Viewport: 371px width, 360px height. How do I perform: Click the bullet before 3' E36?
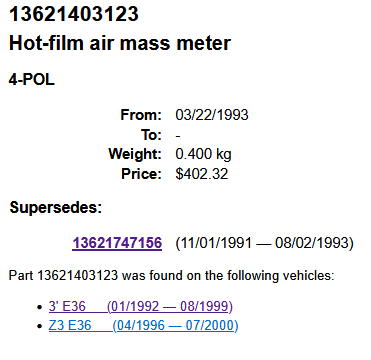40,307
